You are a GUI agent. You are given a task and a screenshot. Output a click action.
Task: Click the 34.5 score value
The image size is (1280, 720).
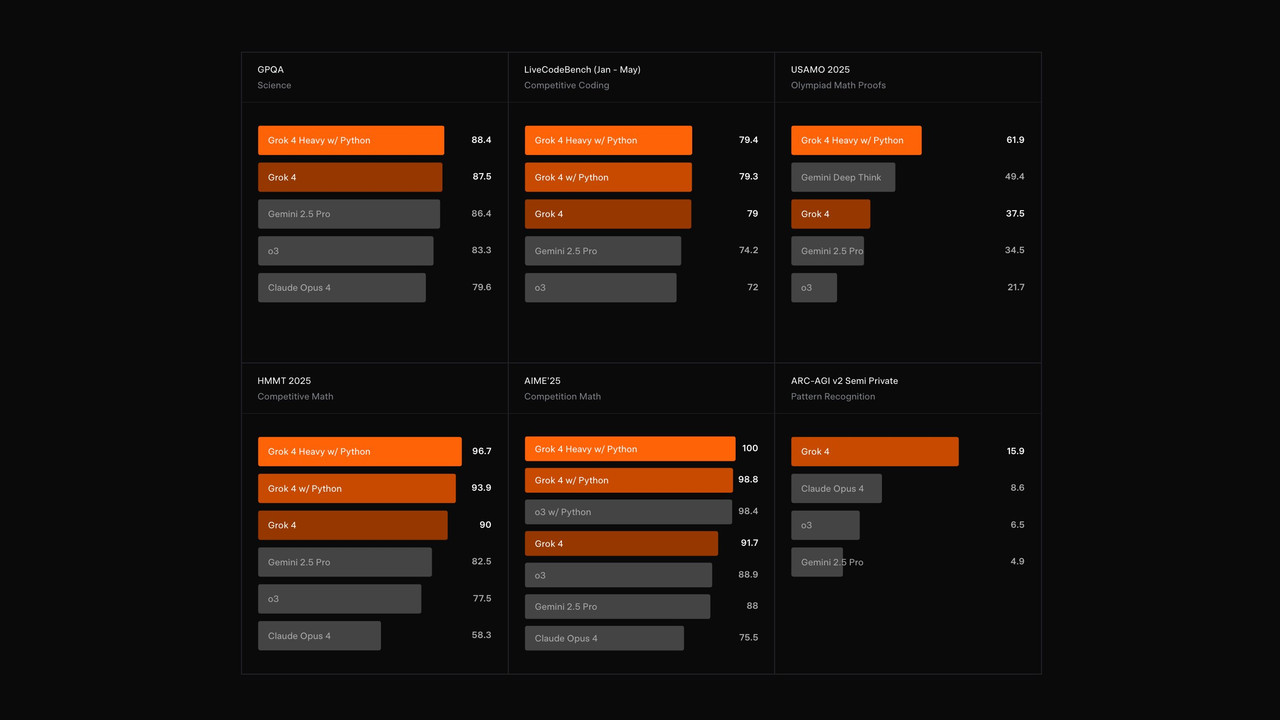pos(1015,251)
